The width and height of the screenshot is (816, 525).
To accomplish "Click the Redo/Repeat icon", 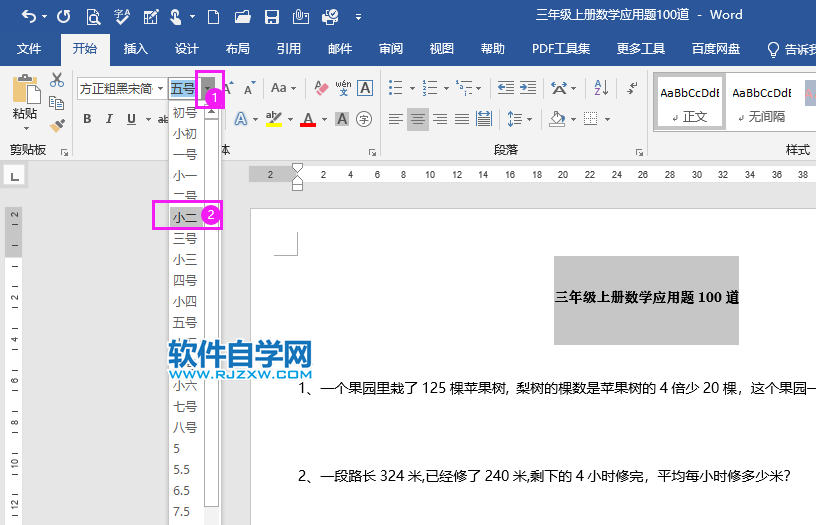I will pyautogui.click(x=63, y=17).
